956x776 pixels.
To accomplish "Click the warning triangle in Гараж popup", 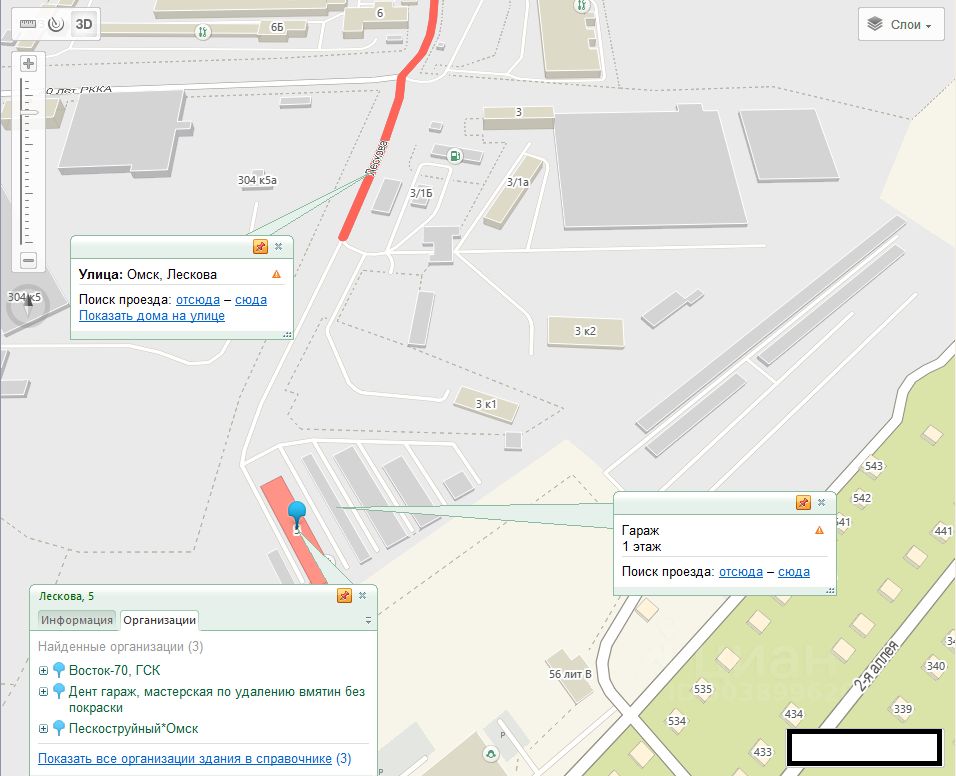I will click(x=819, y=530).
